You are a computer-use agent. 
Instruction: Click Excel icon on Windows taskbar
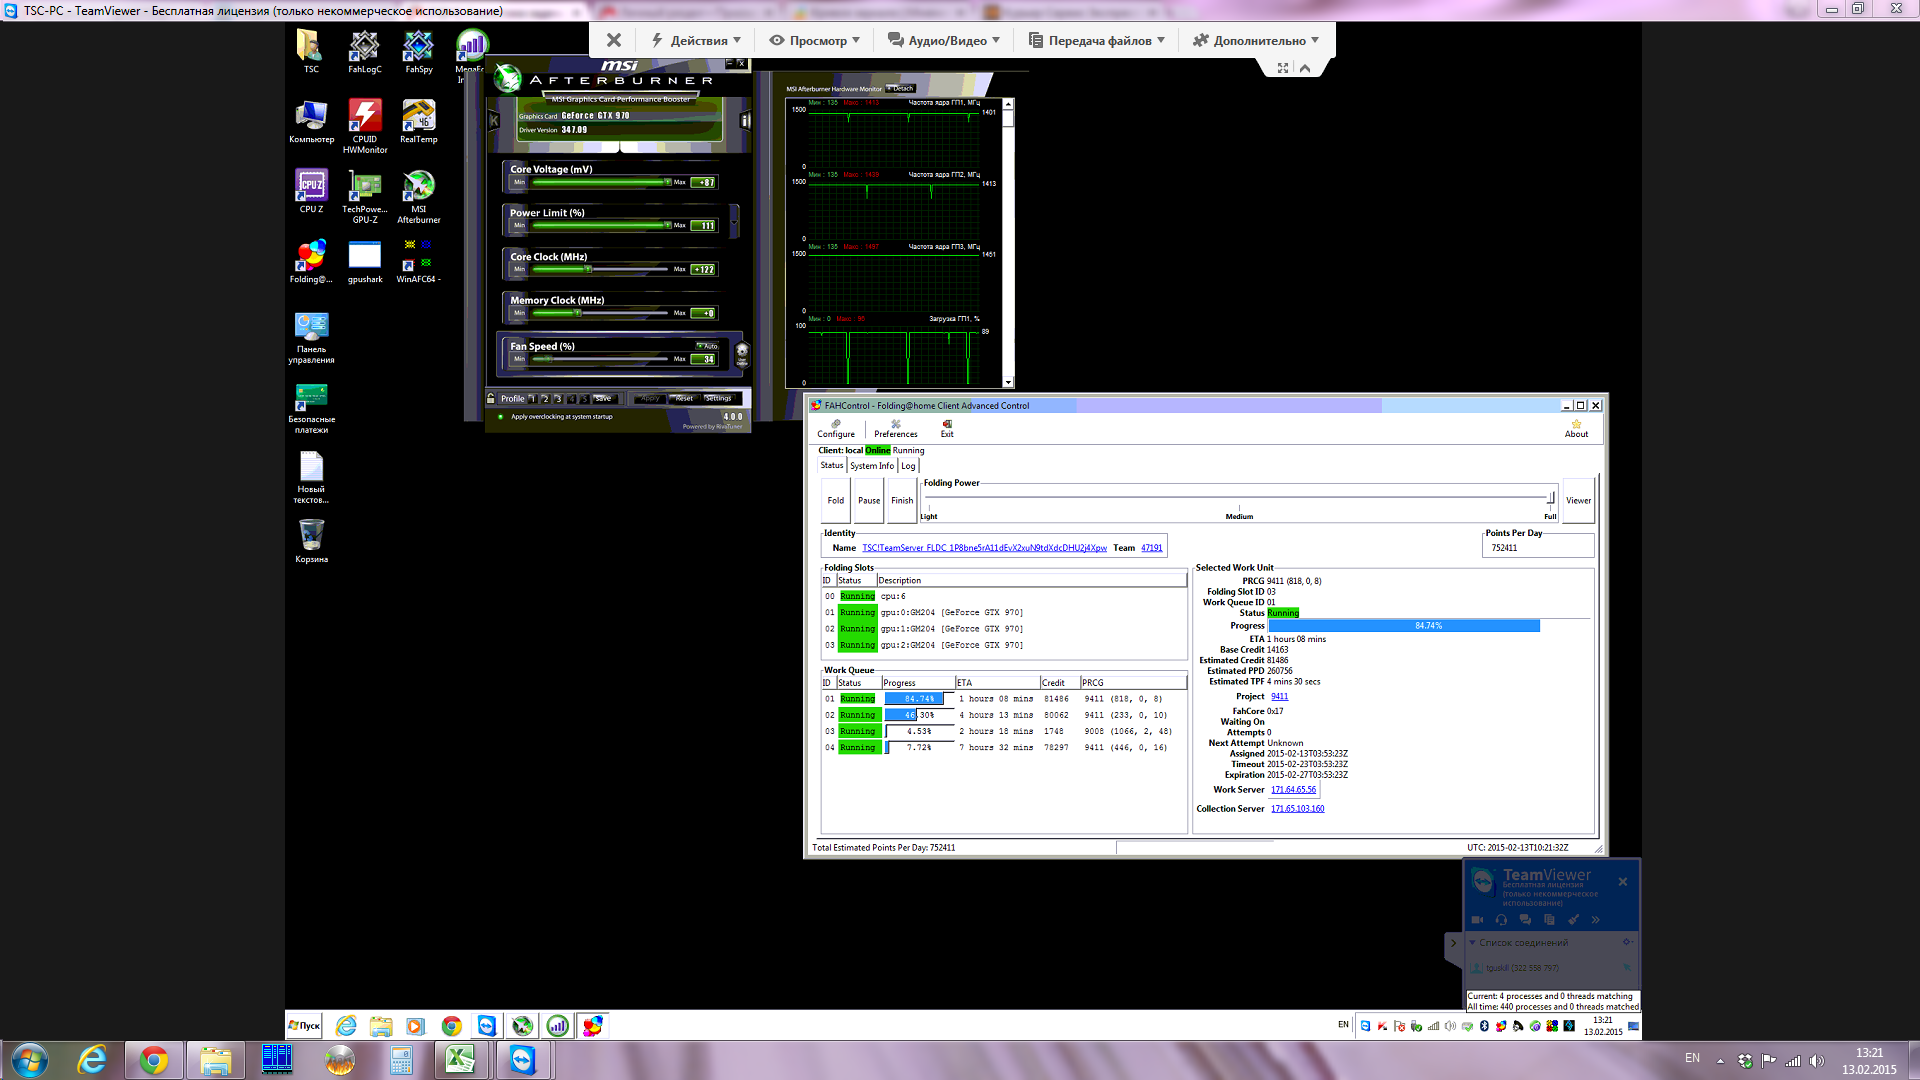click(460, 1059)
